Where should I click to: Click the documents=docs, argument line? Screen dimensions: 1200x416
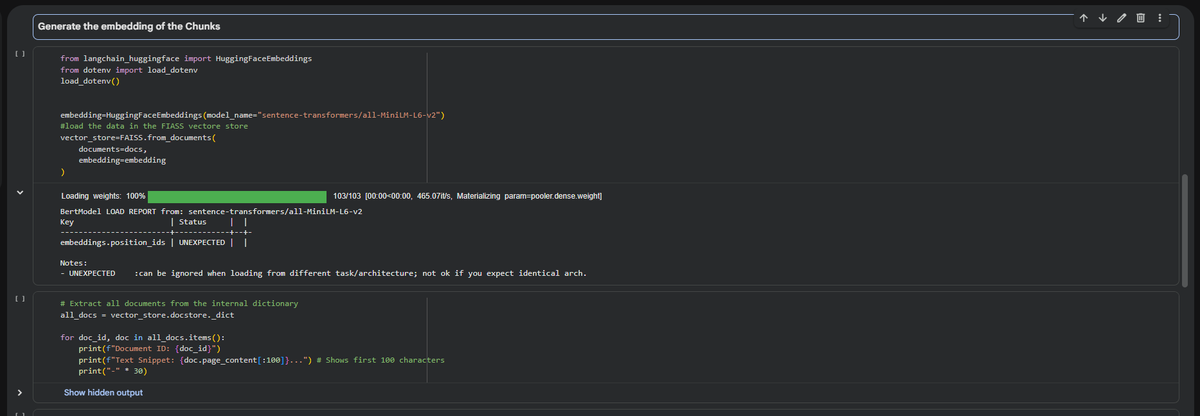113,148
